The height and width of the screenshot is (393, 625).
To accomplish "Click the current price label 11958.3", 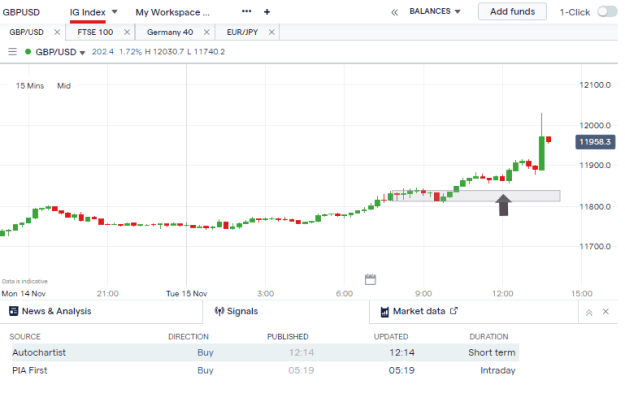I will (x=595, y=142).
